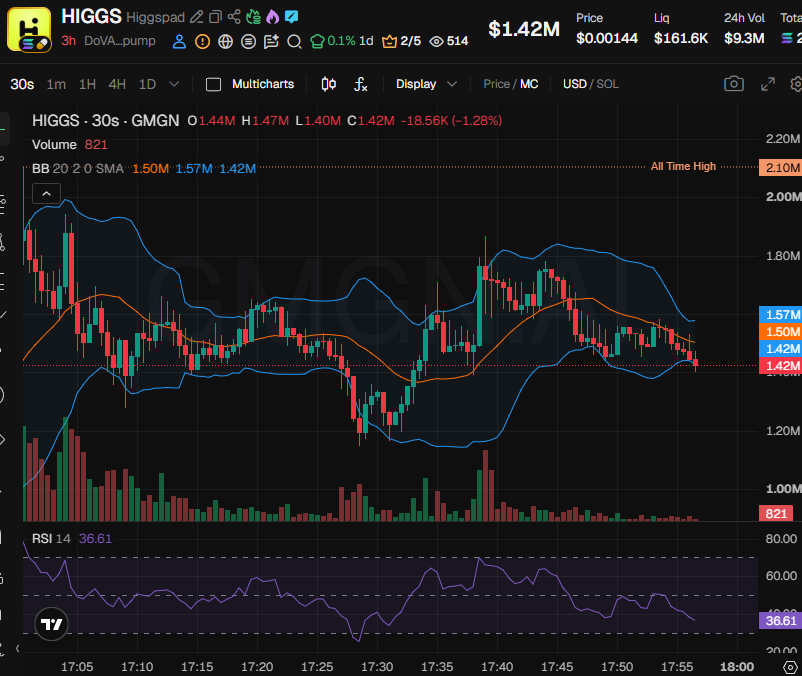Click the green flame coins icon

point(253,17)
